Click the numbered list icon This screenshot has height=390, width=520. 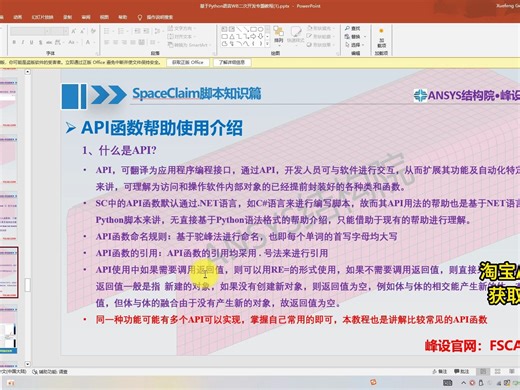tap(121, 31)
